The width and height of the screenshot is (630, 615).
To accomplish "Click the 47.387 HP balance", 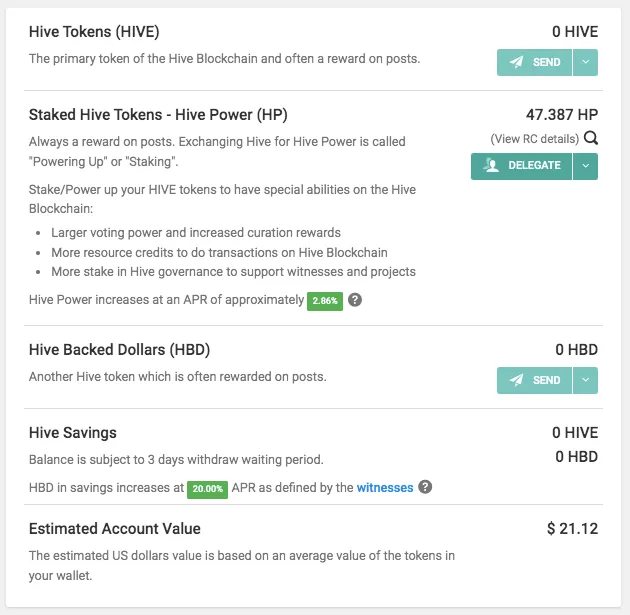I will [x=562, y=114].
